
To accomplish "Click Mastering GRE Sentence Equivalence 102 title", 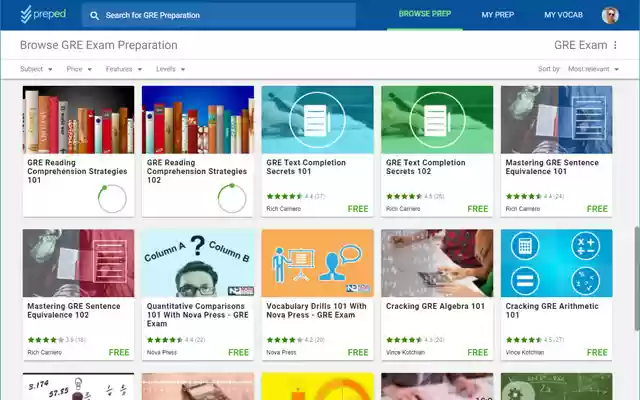I will point(74,311).
